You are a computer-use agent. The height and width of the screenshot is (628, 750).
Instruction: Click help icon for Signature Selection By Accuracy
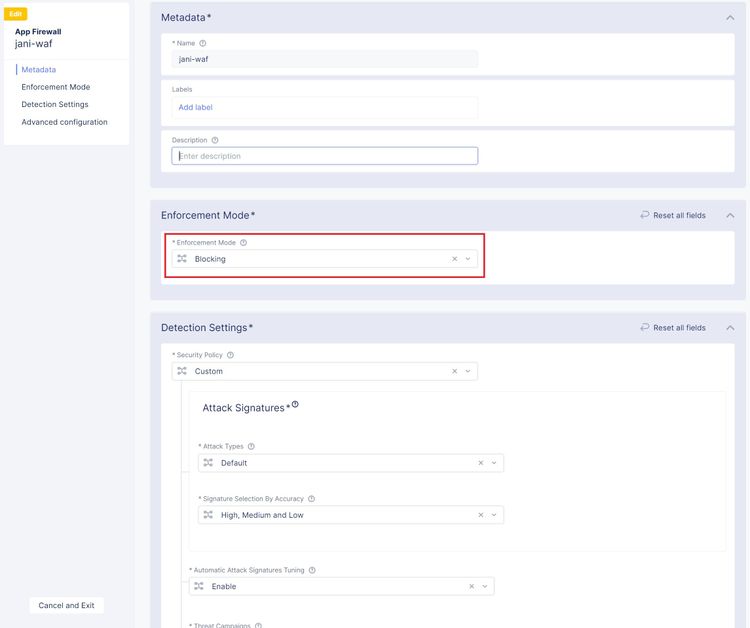coord(312,499)
